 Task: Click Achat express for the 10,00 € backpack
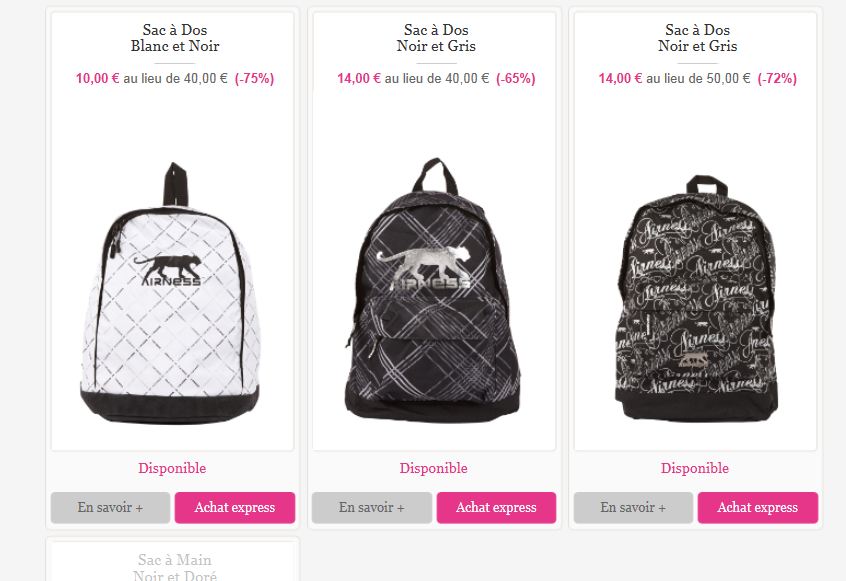click(235, 507)
